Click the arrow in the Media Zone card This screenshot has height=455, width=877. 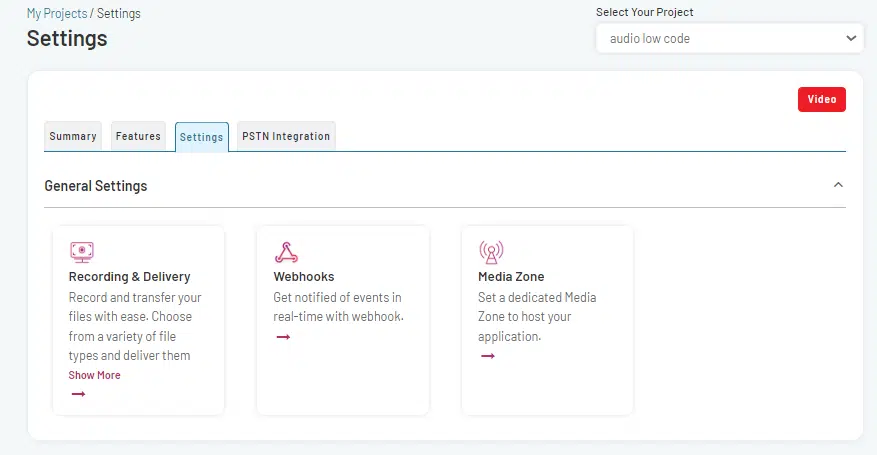tap(488, 356)
